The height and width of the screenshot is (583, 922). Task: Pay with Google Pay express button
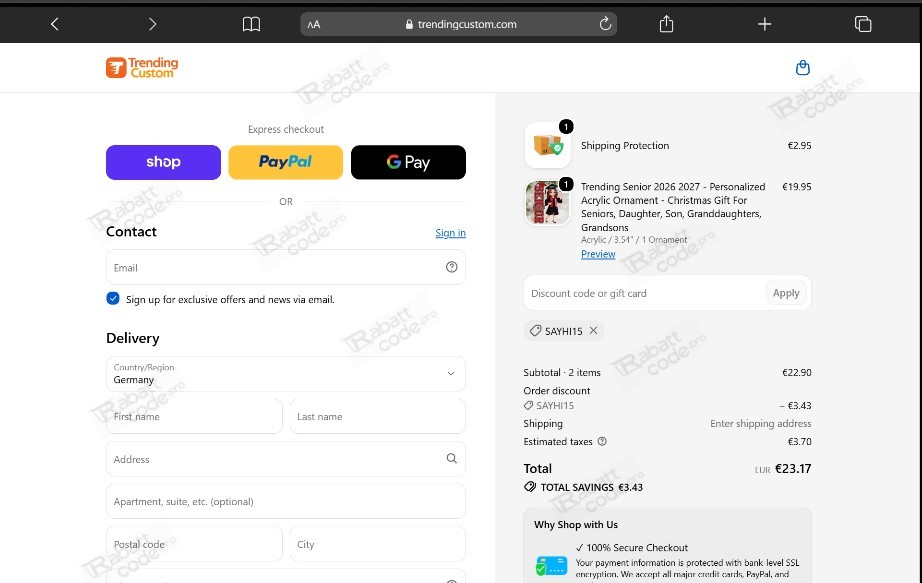(x=408, y=162)
